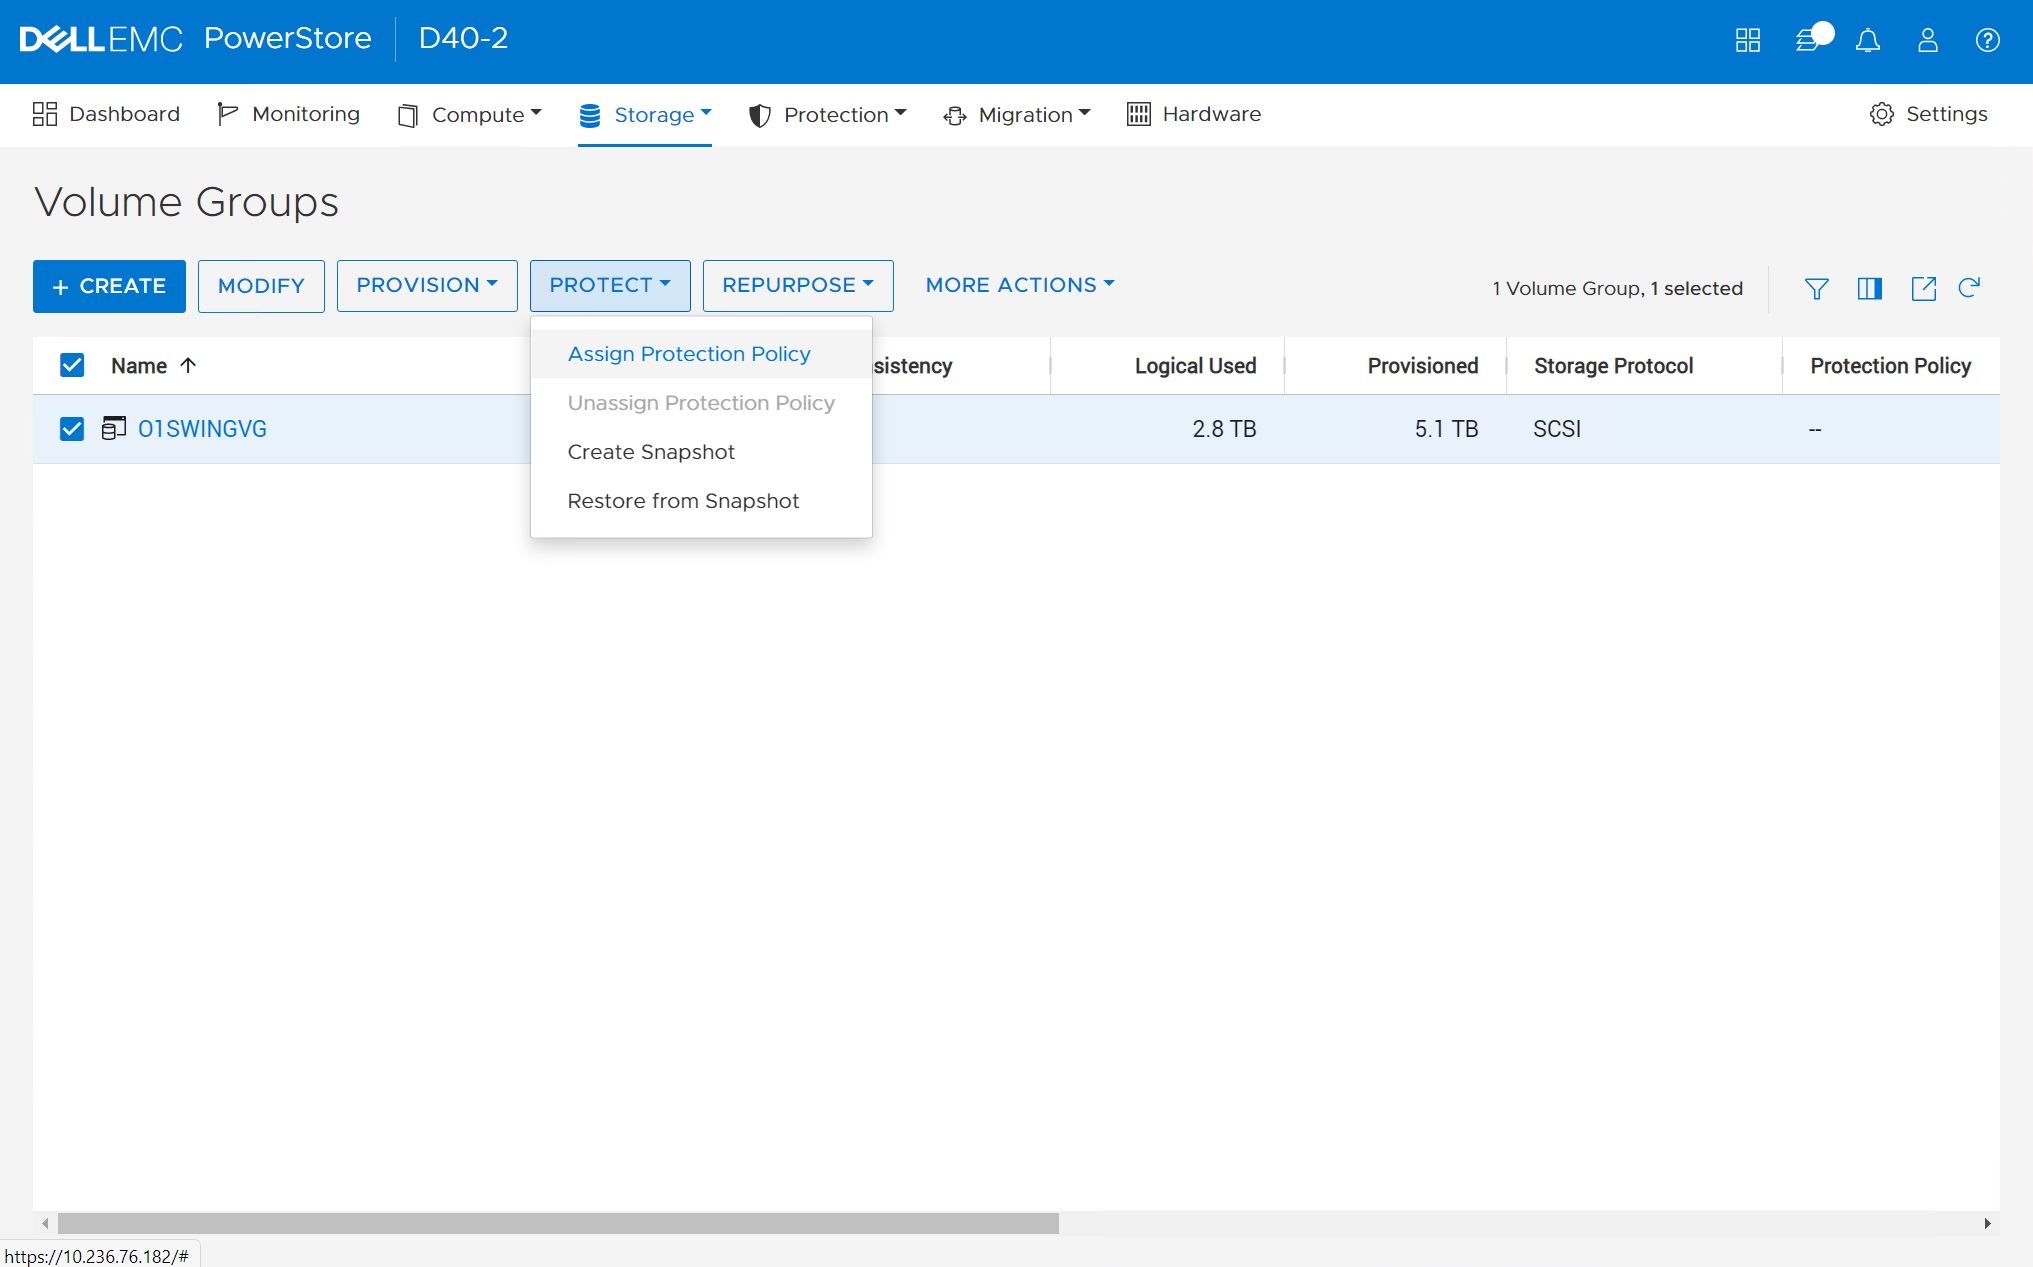Viewport: 2033px width, 1267px height.
Task: Open the 01SWINGVG volume group link
Action: click(202, 429)
